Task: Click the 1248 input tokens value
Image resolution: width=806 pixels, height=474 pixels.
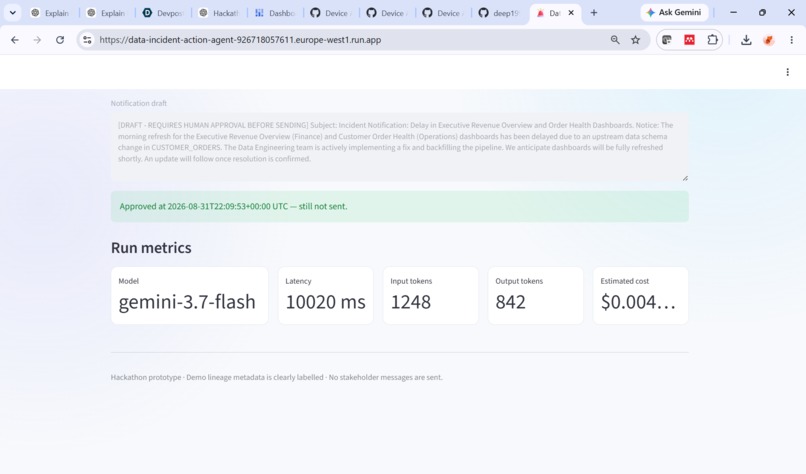Action: pyautogui.click(x=411, y=302)
